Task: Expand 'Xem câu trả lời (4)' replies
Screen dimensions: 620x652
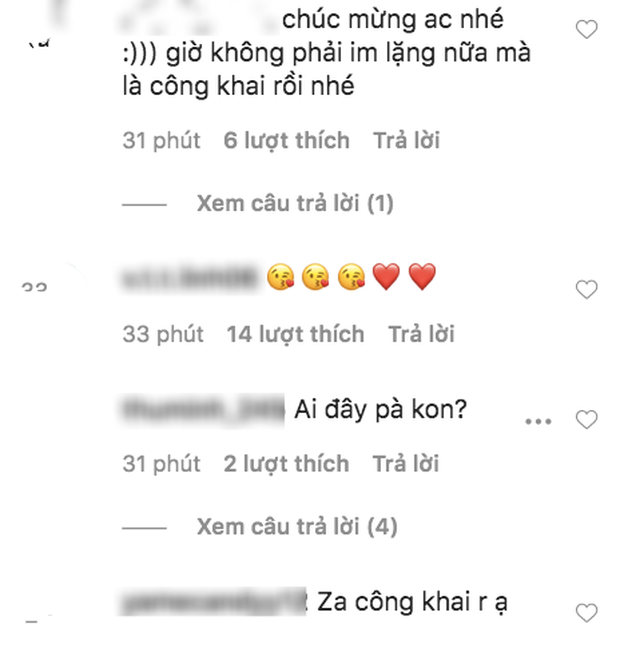Action: coord(297,527)
